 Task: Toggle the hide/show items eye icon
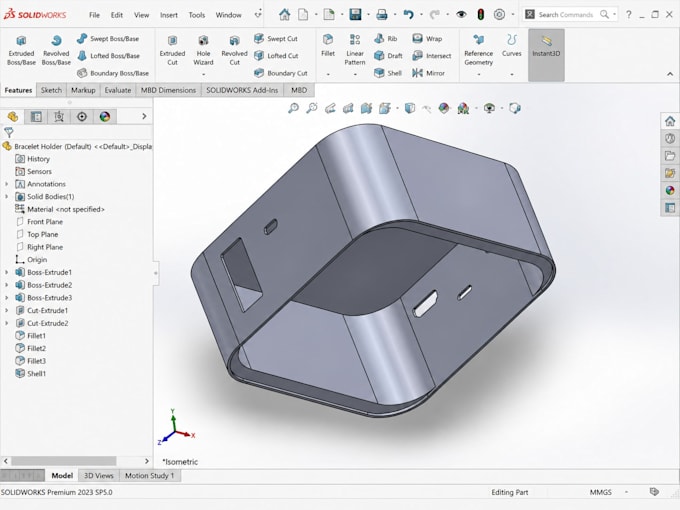tap(461, 14)
